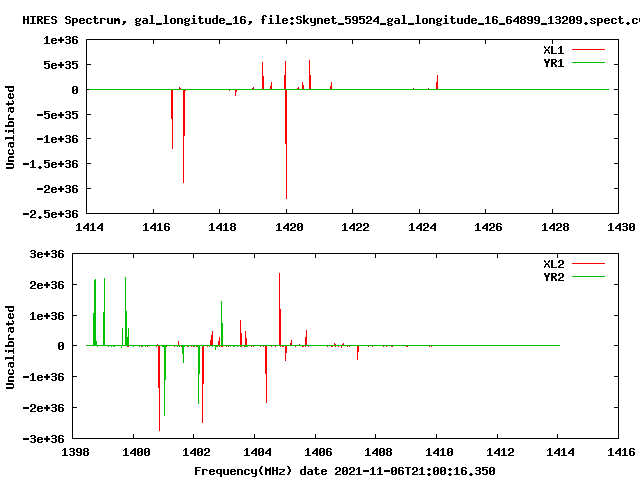
Task: Click the Uncalibrated label of the XL2 plot
Action: [x=10, y=347]
